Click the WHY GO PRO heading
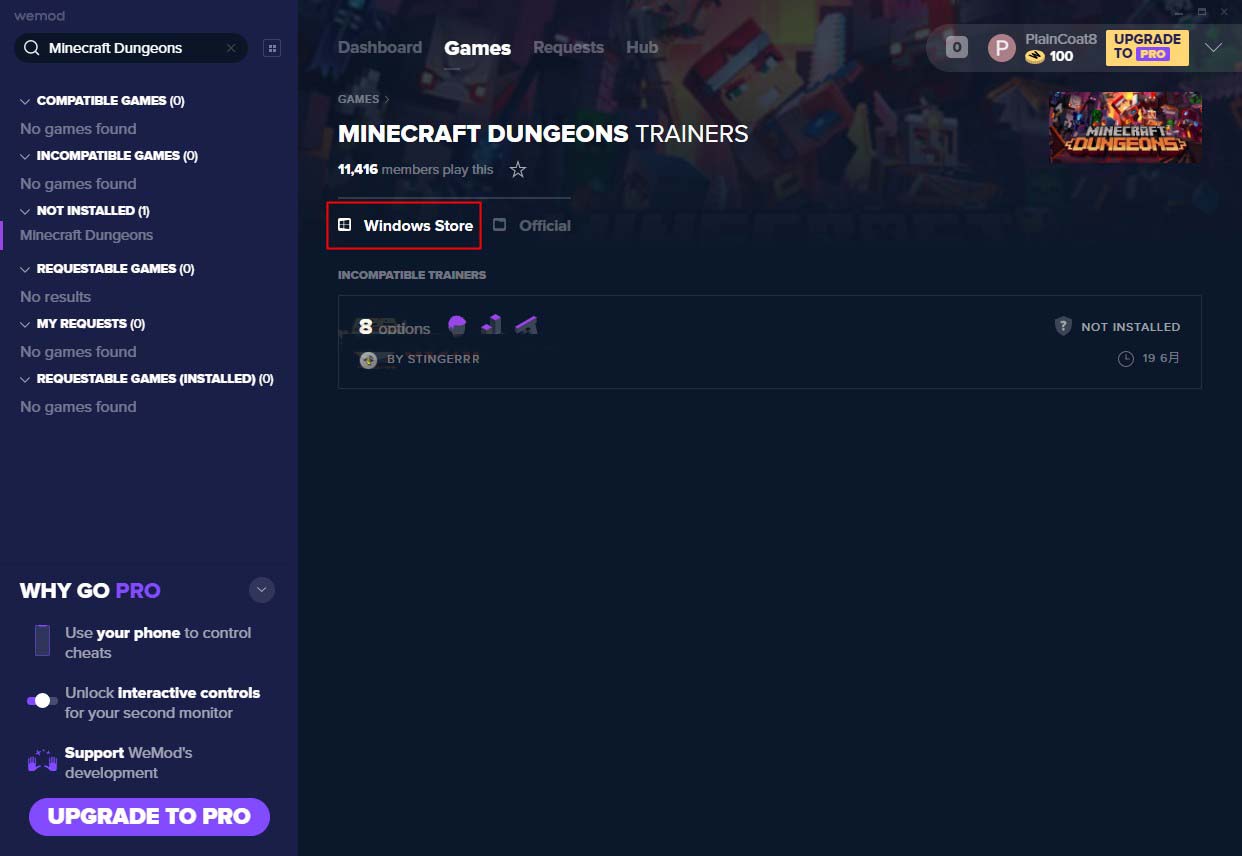This screenshot has width=1242, height=856. click(x=90, y=590)
